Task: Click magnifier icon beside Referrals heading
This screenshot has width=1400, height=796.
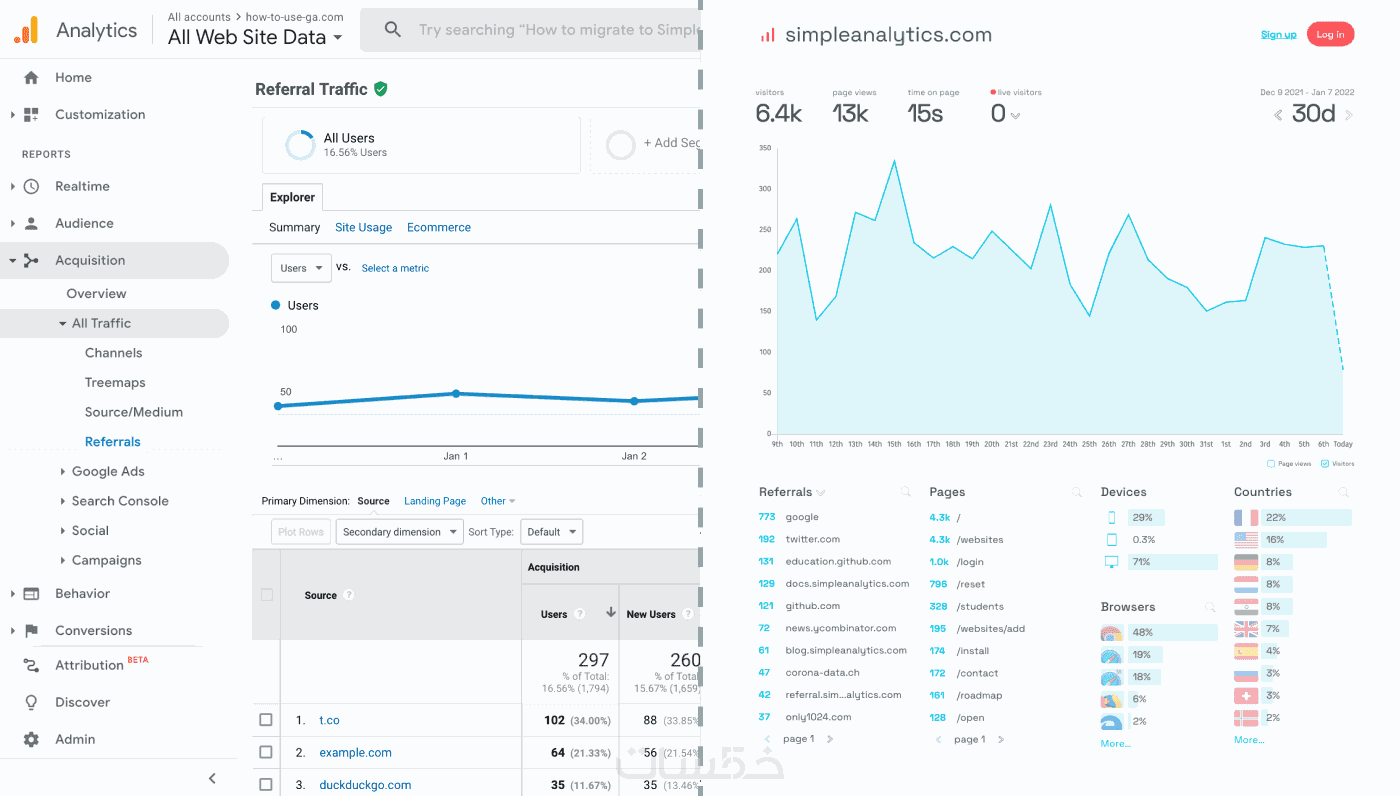Action: coord(905,492)
